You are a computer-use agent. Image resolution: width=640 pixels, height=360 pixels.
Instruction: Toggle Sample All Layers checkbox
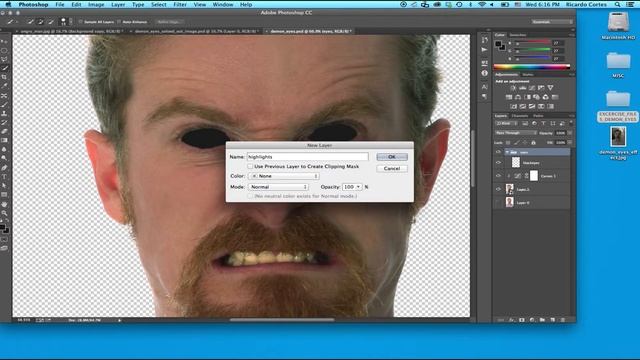80,22
